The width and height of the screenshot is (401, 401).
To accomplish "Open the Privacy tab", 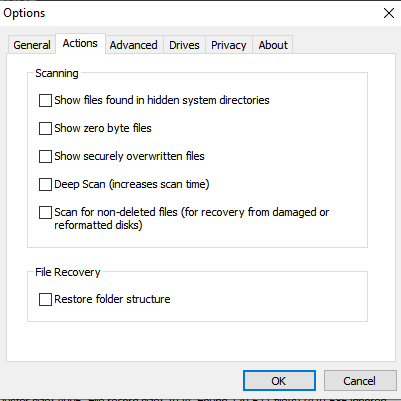I will pyautogui.click(x=229, y=45).
